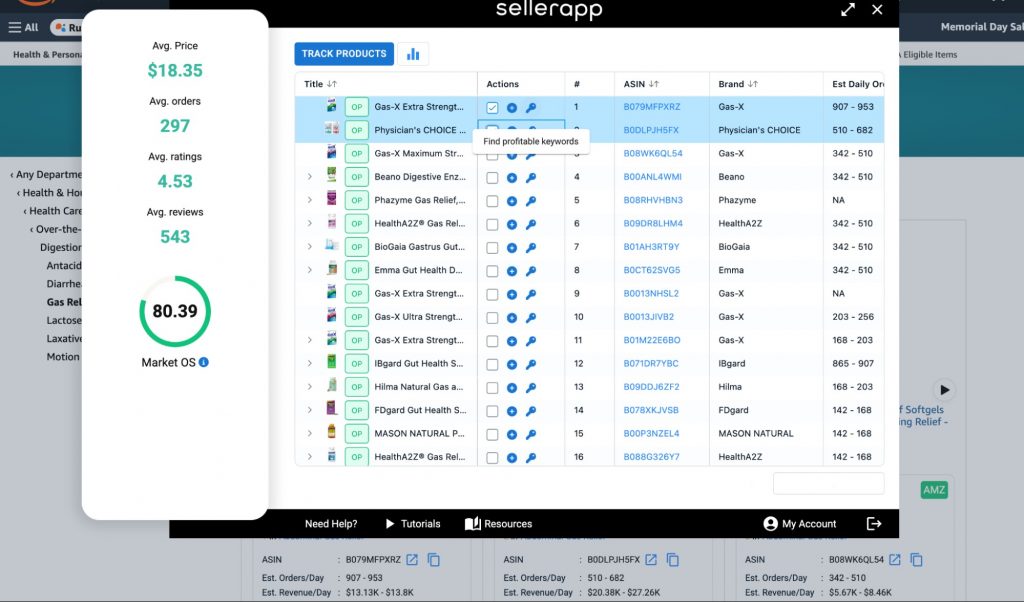Click the plus icon in the Phazyme row

pyautogui.click(x=512, y=201)
